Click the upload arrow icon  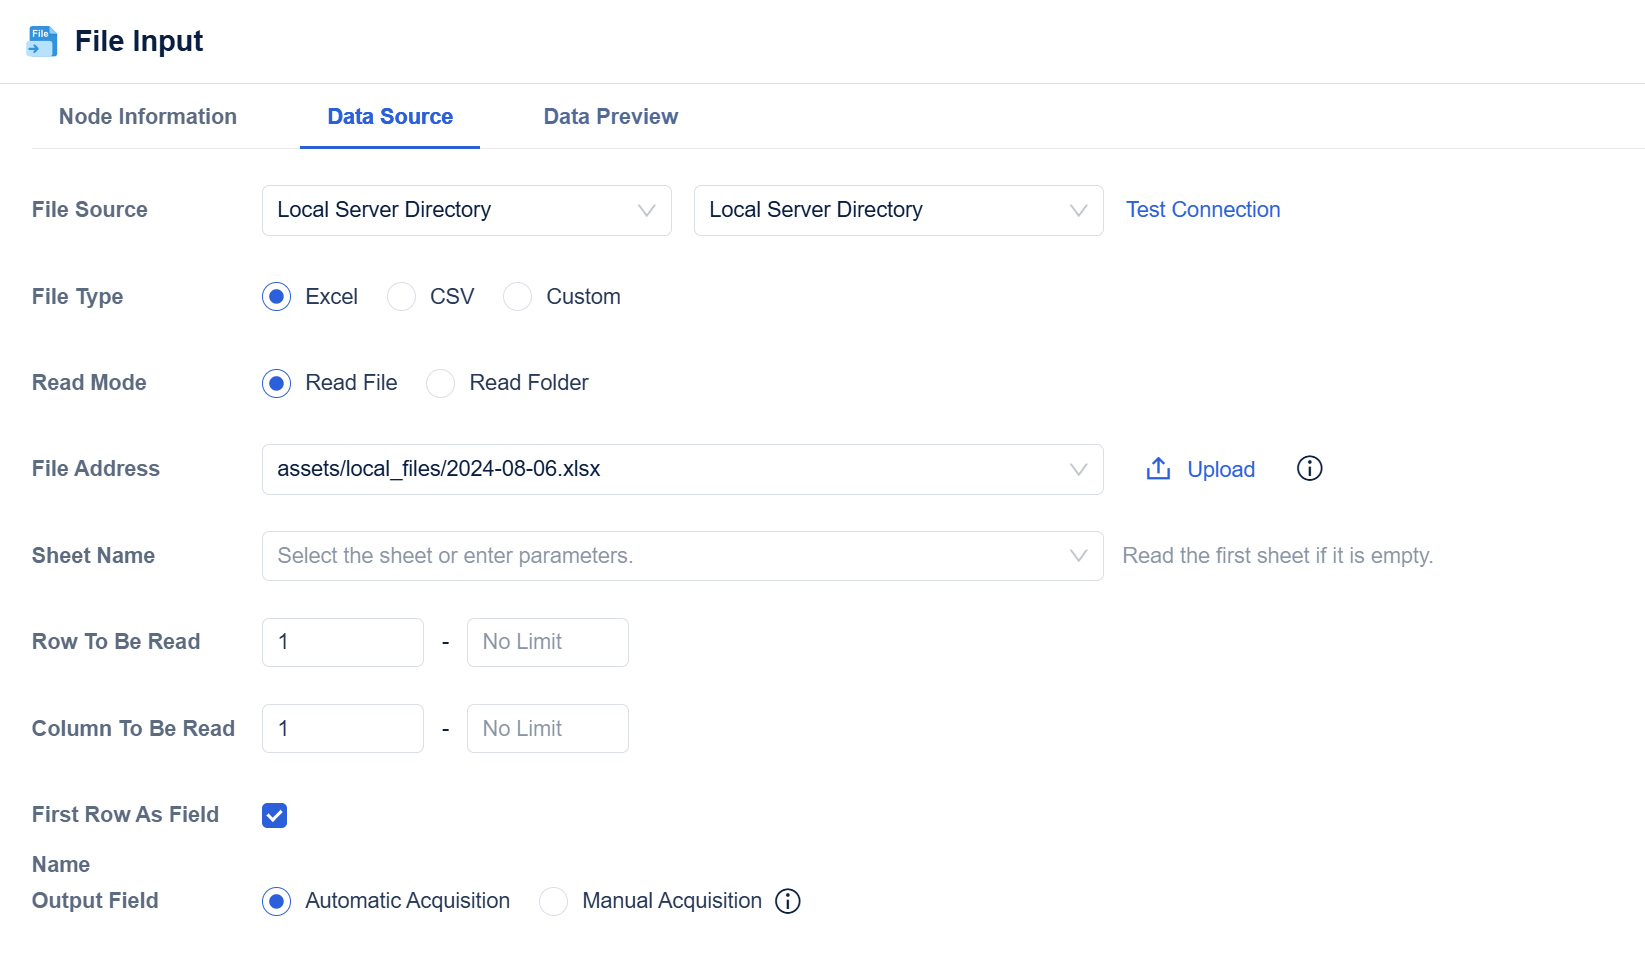[1158, 469]
